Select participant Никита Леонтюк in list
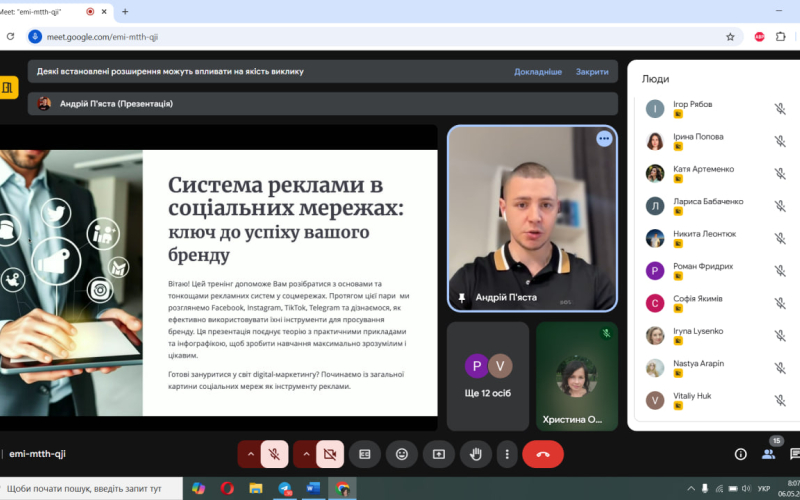800x500 pixels. [x=716, y=238]
